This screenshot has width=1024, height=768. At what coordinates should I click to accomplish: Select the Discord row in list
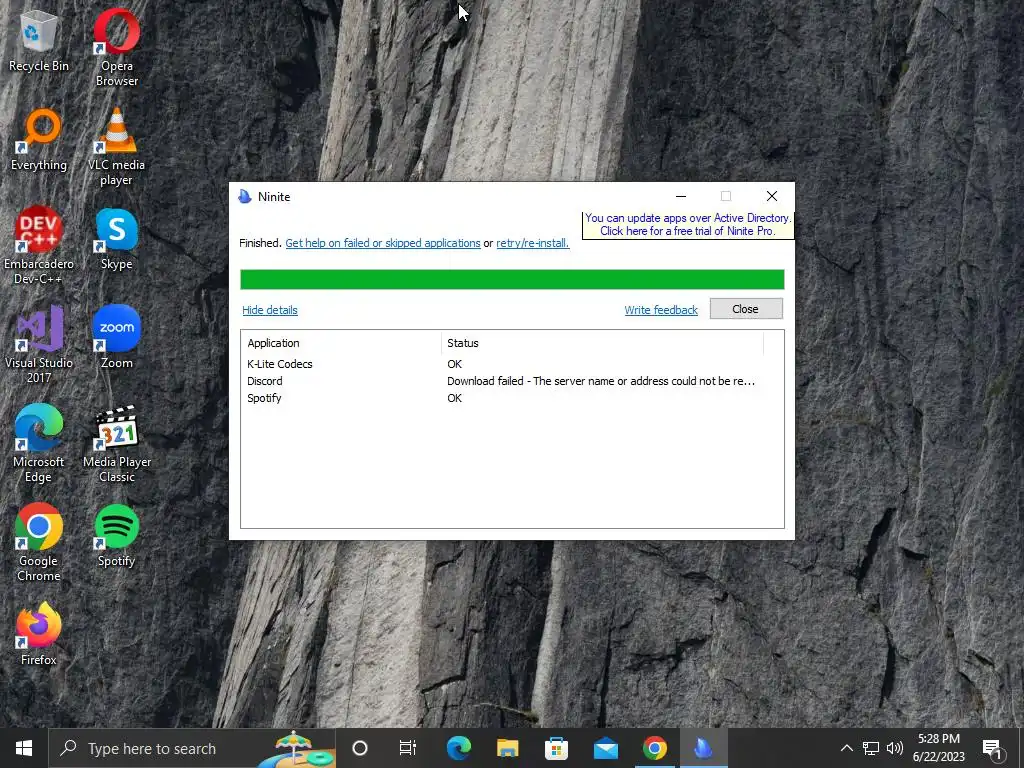pos(512,381)
